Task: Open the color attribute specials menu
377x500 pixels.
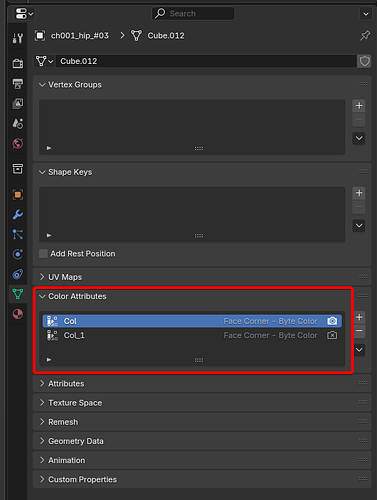Action: [359, 350]
